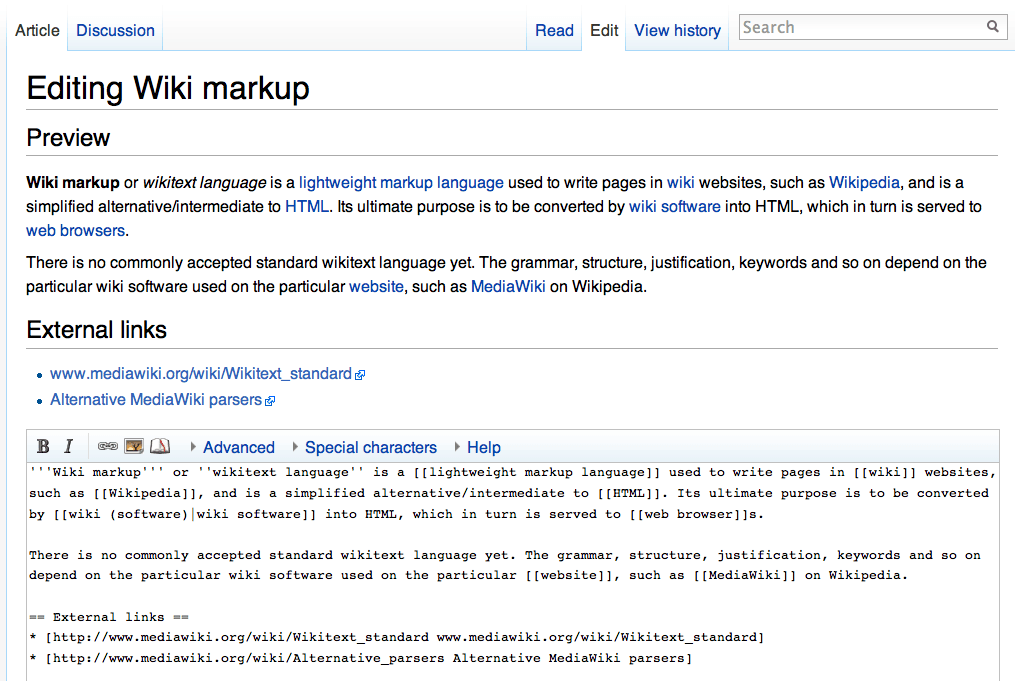Expand the Advanced toolbar section
This screenshot has width=1015, height=681.
pos(238,447)
